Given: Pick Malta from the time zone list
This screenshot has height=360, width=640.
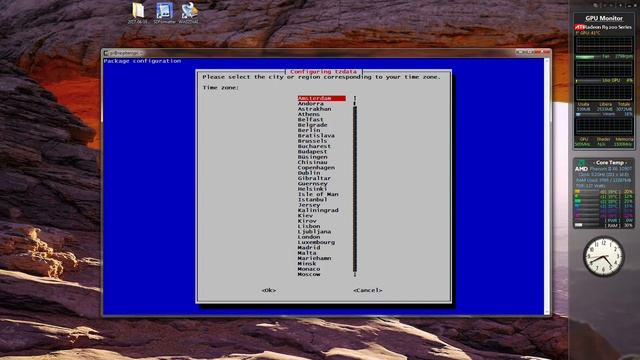Looking at the screenshot, I should point(307,253).
